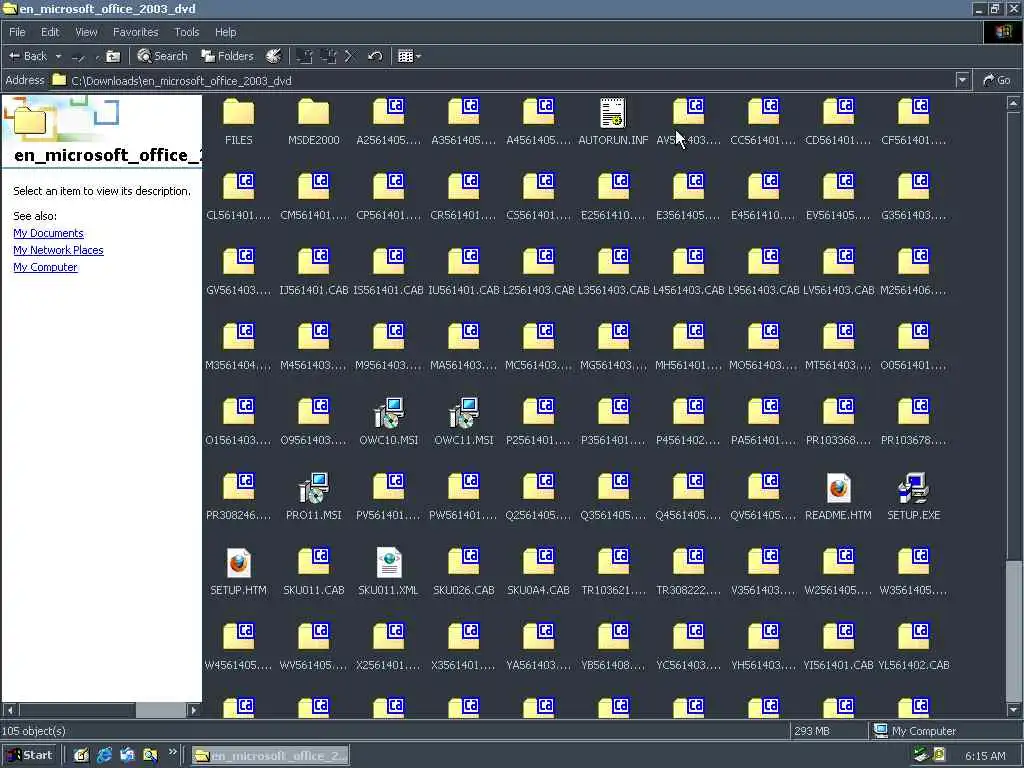Screen dimensions: 1024x768
Task: Select the README.HTM file icon
Action: tap(839, 487)
